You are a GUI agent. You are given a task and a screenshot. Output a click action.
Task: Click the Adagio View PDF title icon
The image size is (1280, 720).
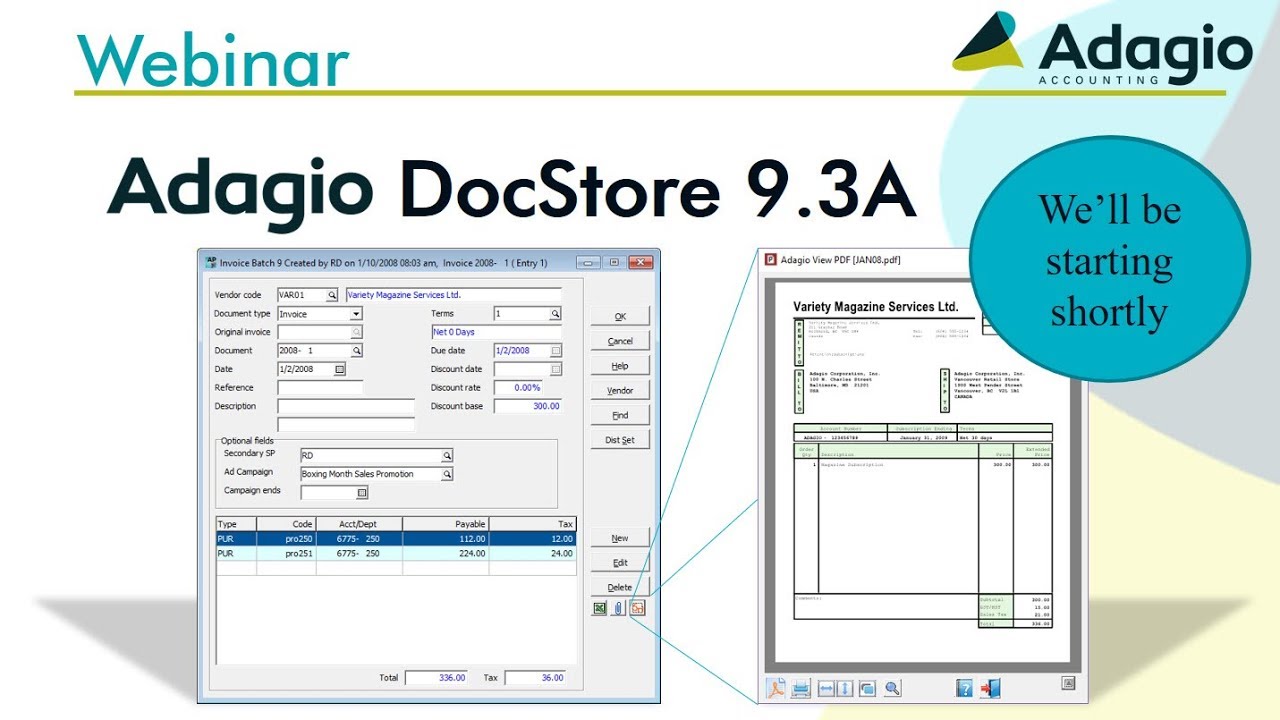click(771, 259)
